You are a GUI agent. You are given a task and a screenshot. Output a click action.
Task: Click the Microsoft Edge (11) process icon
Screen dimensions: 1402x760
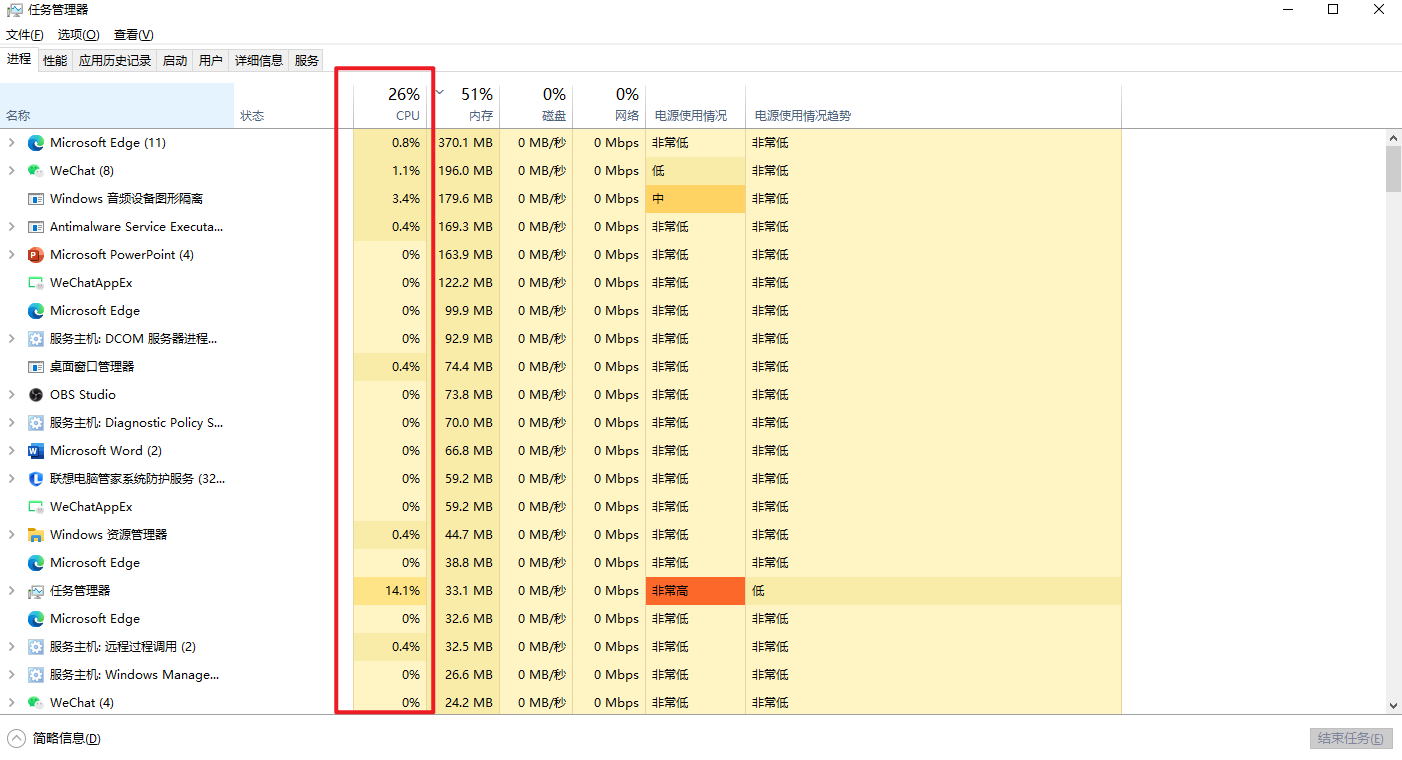(36, 143)
